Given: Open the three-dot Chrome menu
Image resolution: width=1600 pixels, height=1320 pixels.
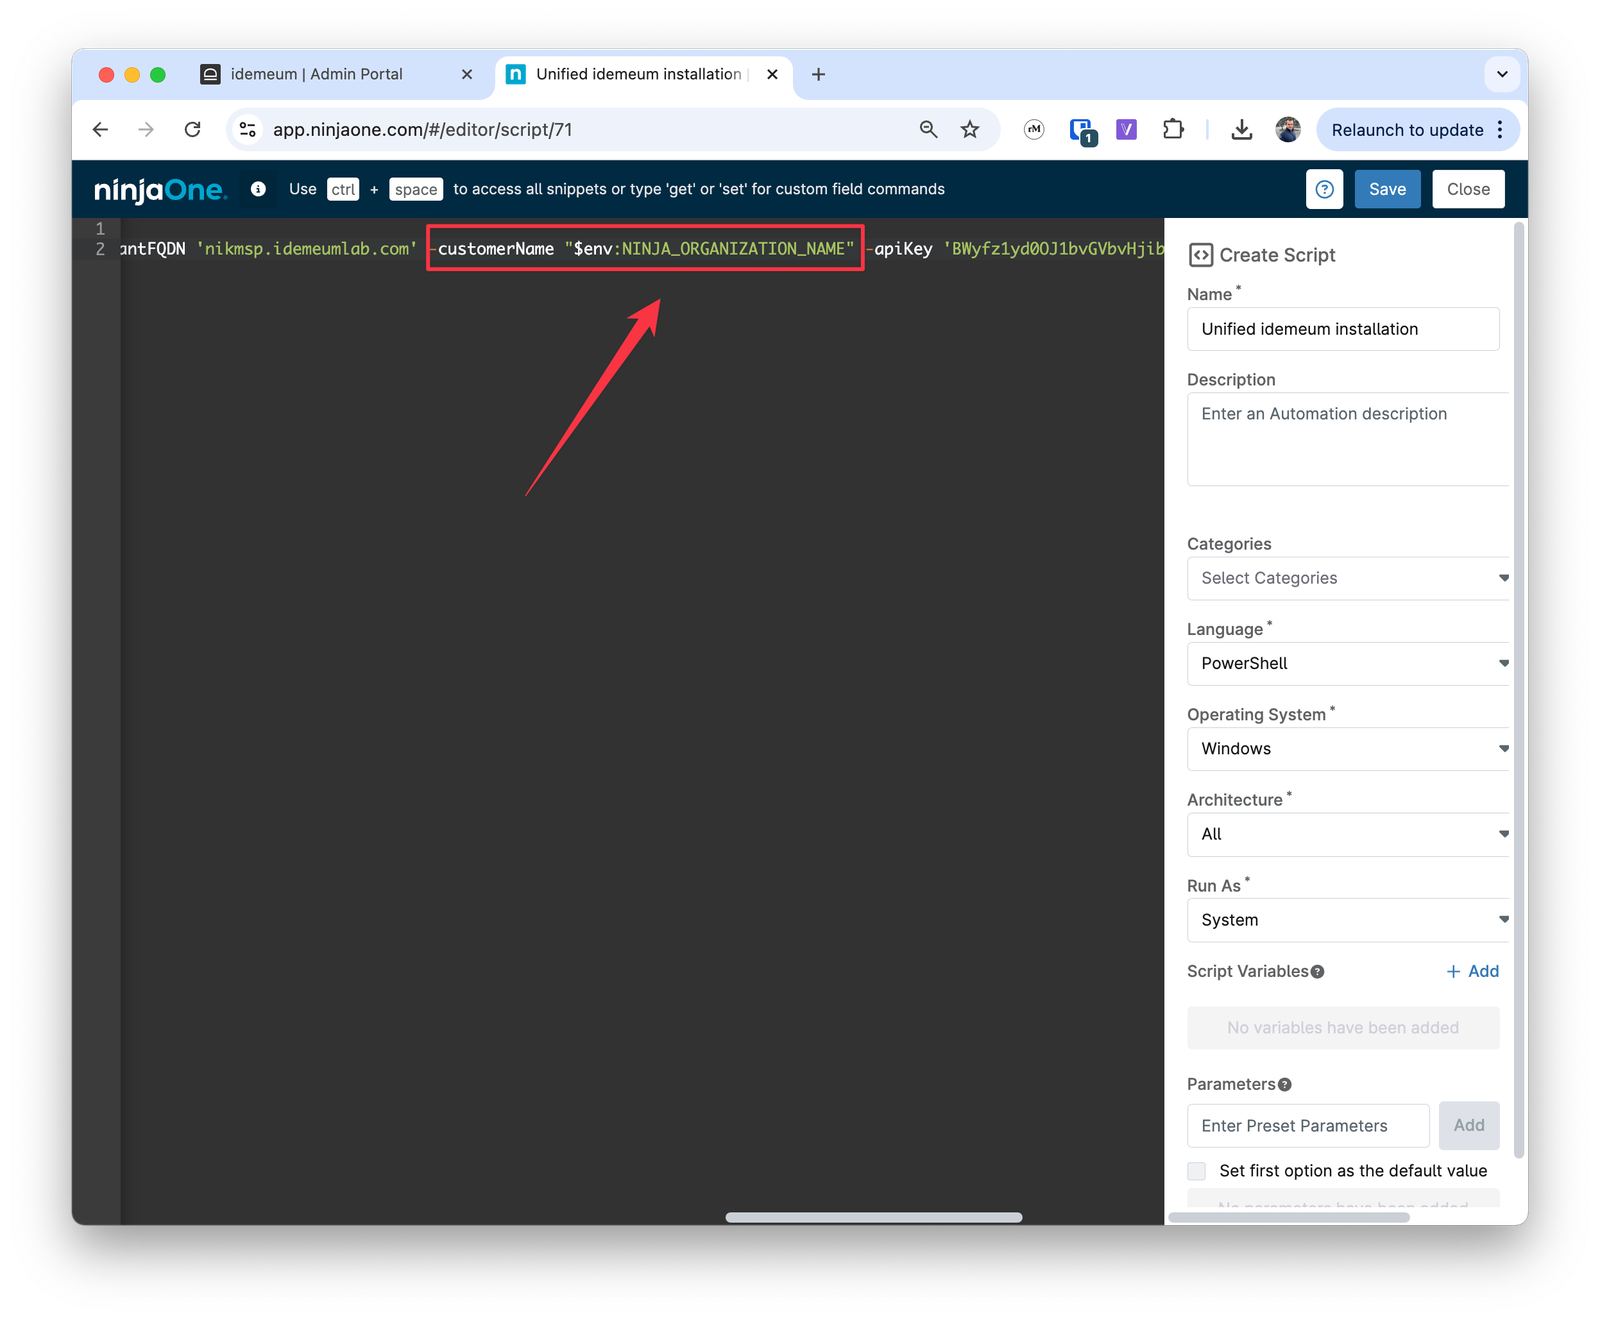Looking at the screenshot, I should [x=1500, y=130].
